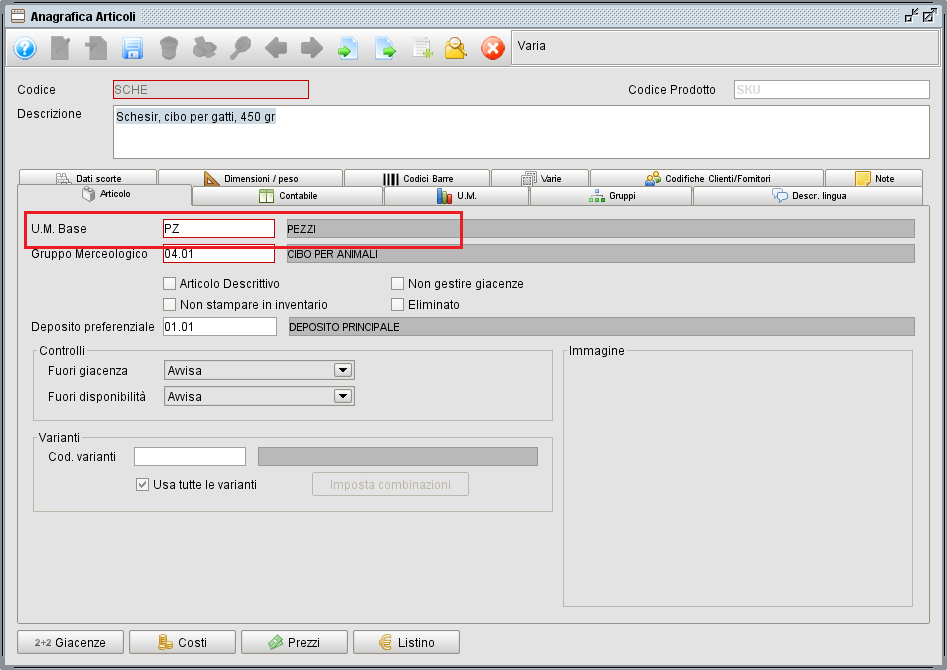Click the Deposito preferenziale input field
This screenshot has height=670, width=947.
(219, 327)
